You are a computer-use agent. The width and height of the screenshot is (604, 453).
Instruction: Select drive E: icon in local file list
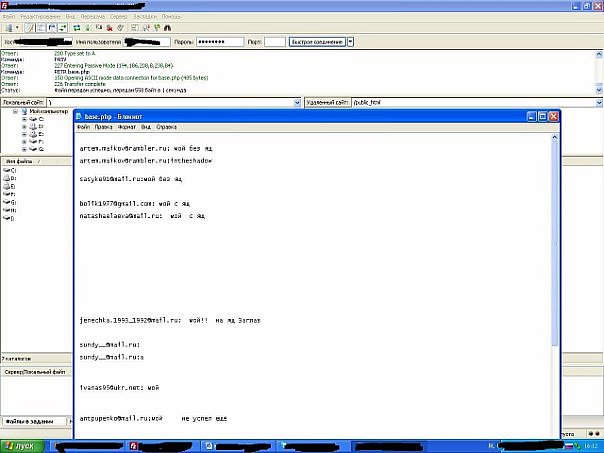point(8,186)
